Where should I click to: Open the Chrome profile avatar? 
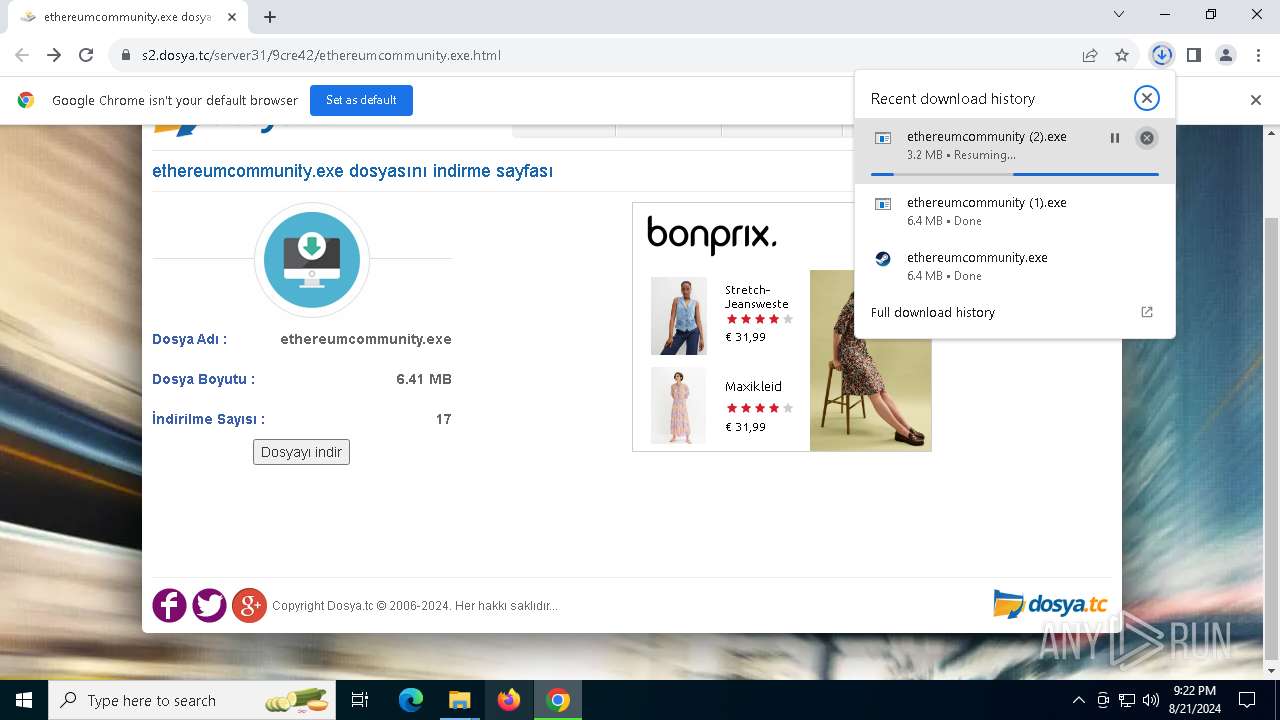[x=1226, y=55]
